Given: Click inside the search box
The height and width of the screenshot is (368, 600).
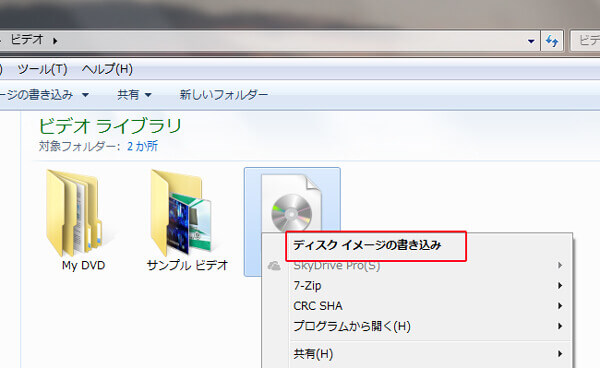Looking at the screenshot, I should pos(586,41).
